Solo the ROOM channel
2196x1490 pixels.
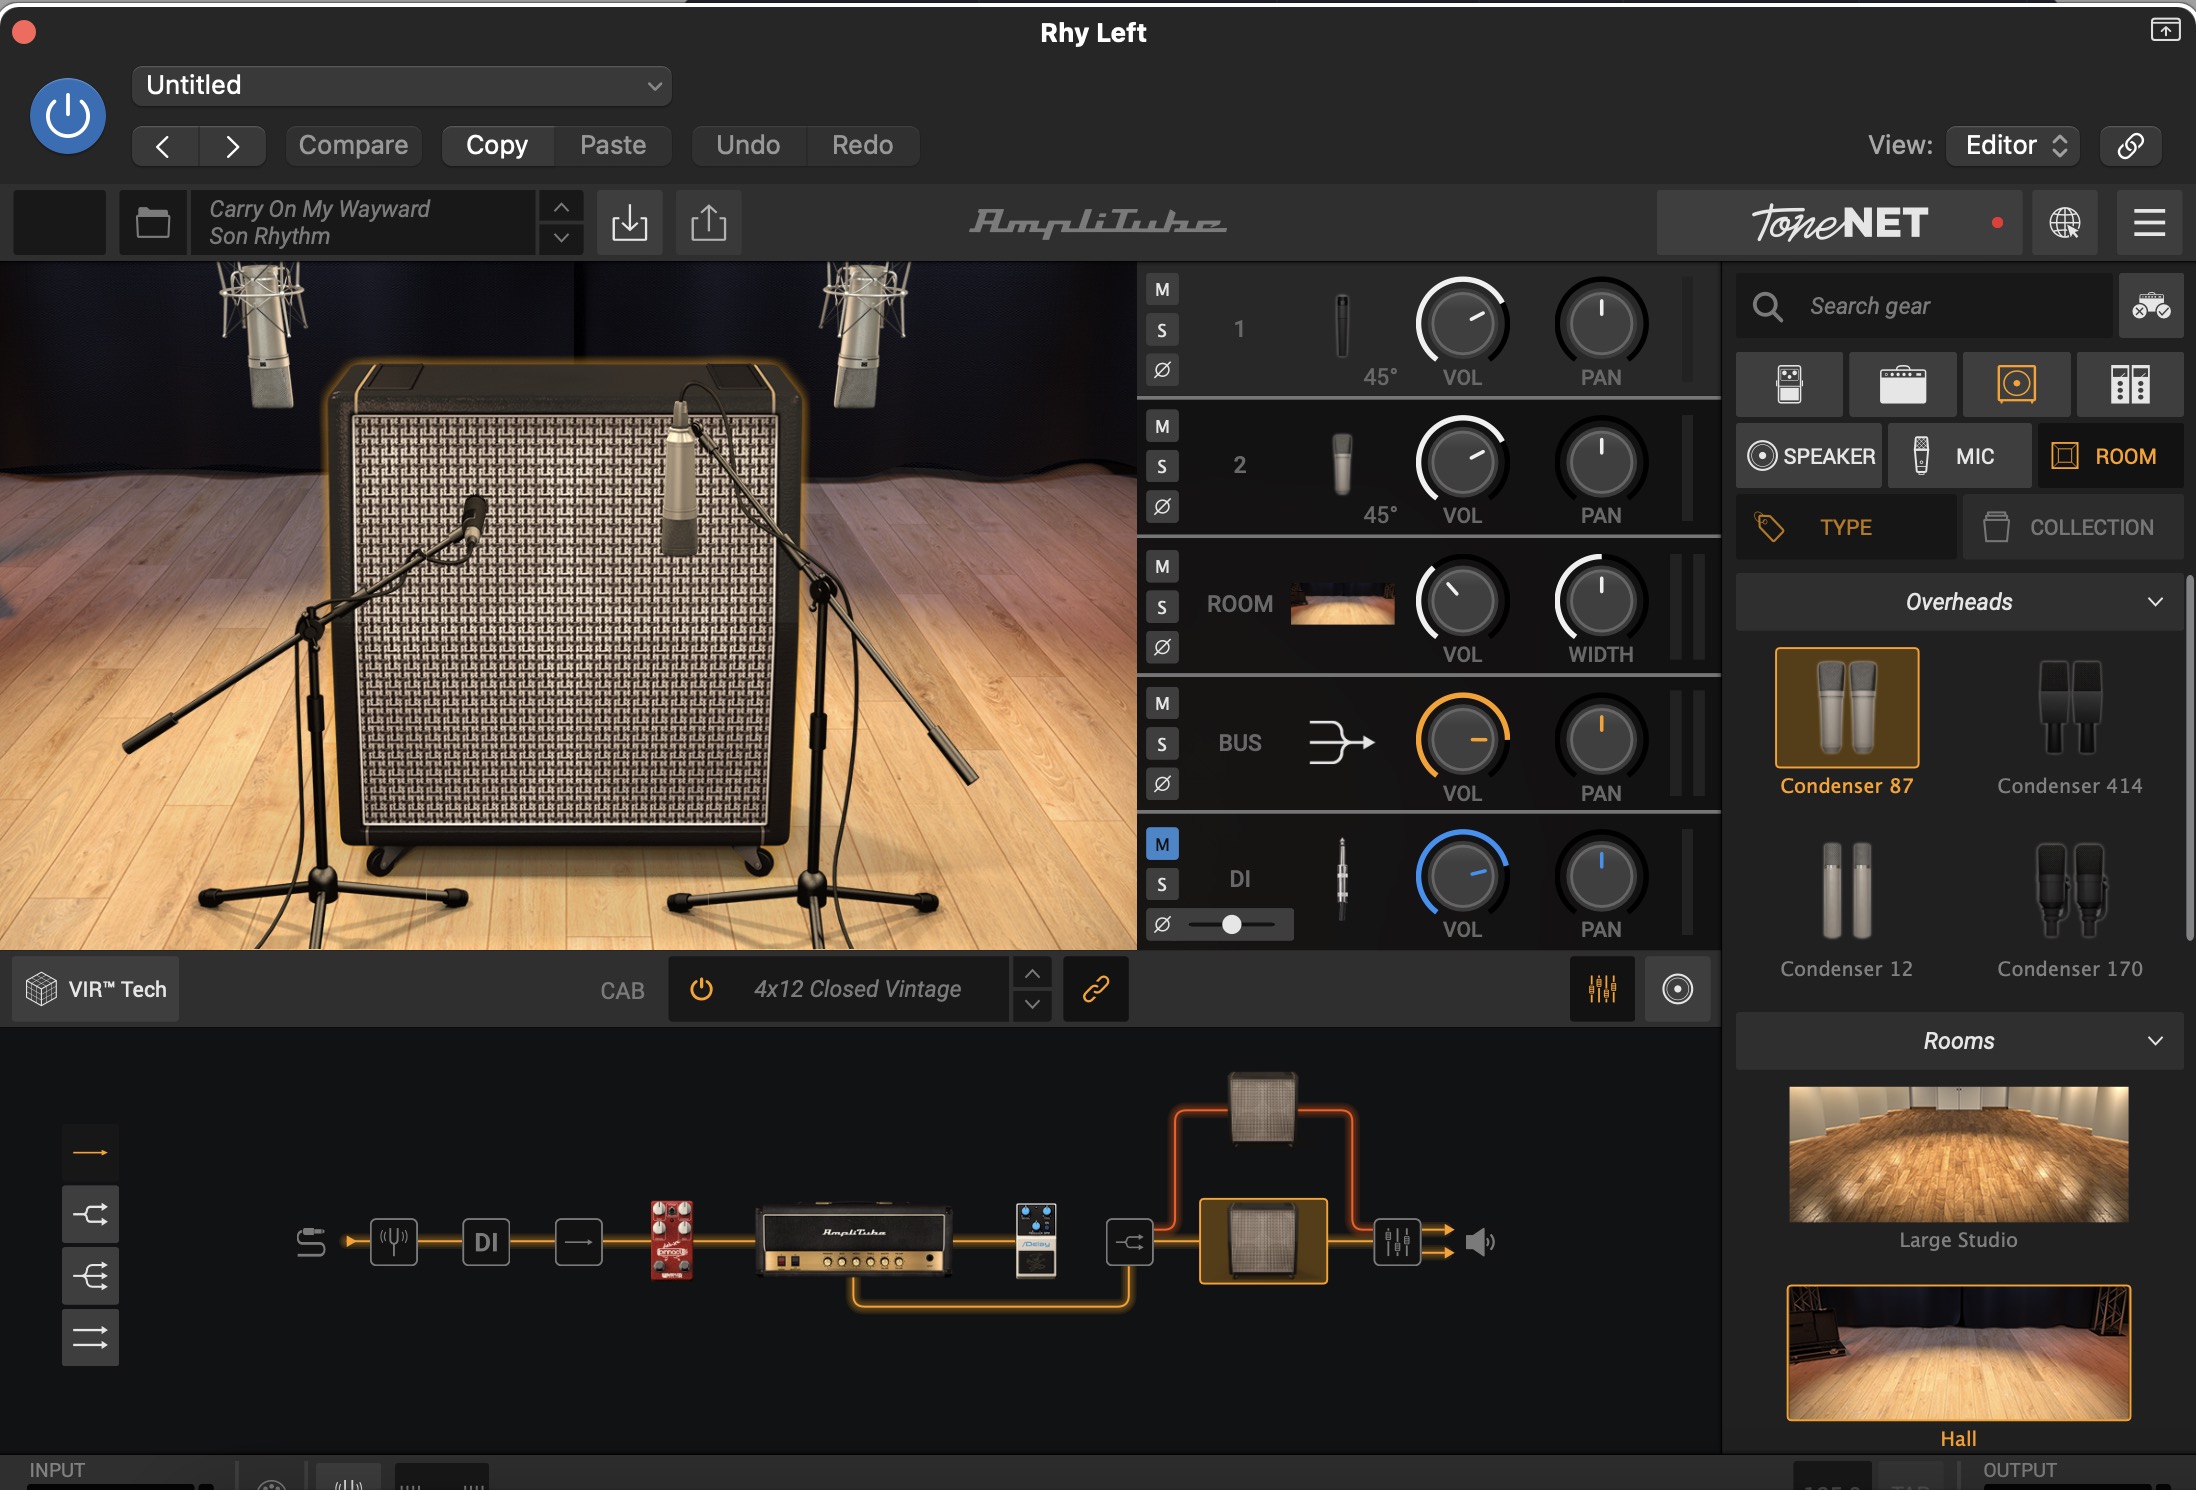[1162, 607]
